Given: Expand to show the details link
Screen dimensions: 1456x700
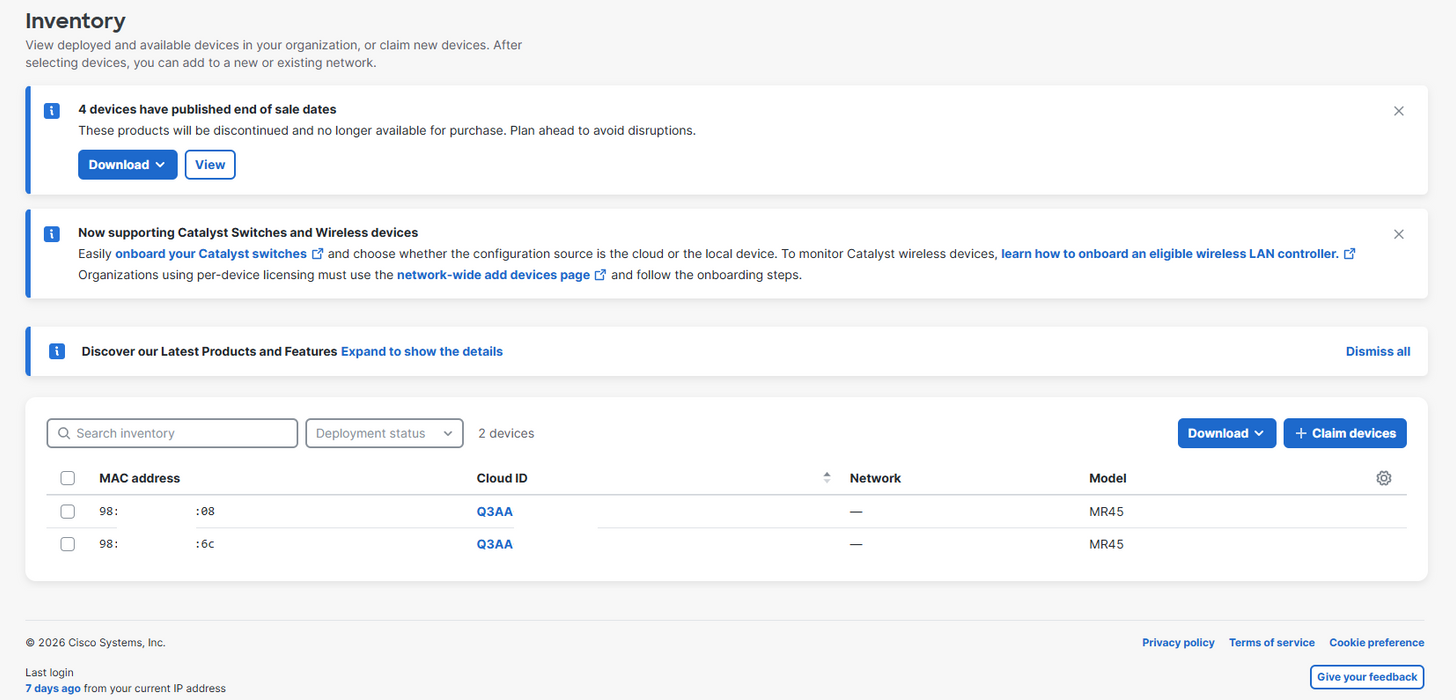Looking at the screenshot, I should point(422,352).
